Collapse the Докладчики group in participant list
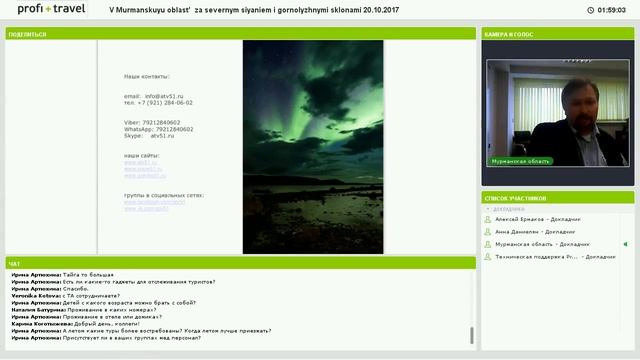Viewport: 640px width, 360px height. 488,209
